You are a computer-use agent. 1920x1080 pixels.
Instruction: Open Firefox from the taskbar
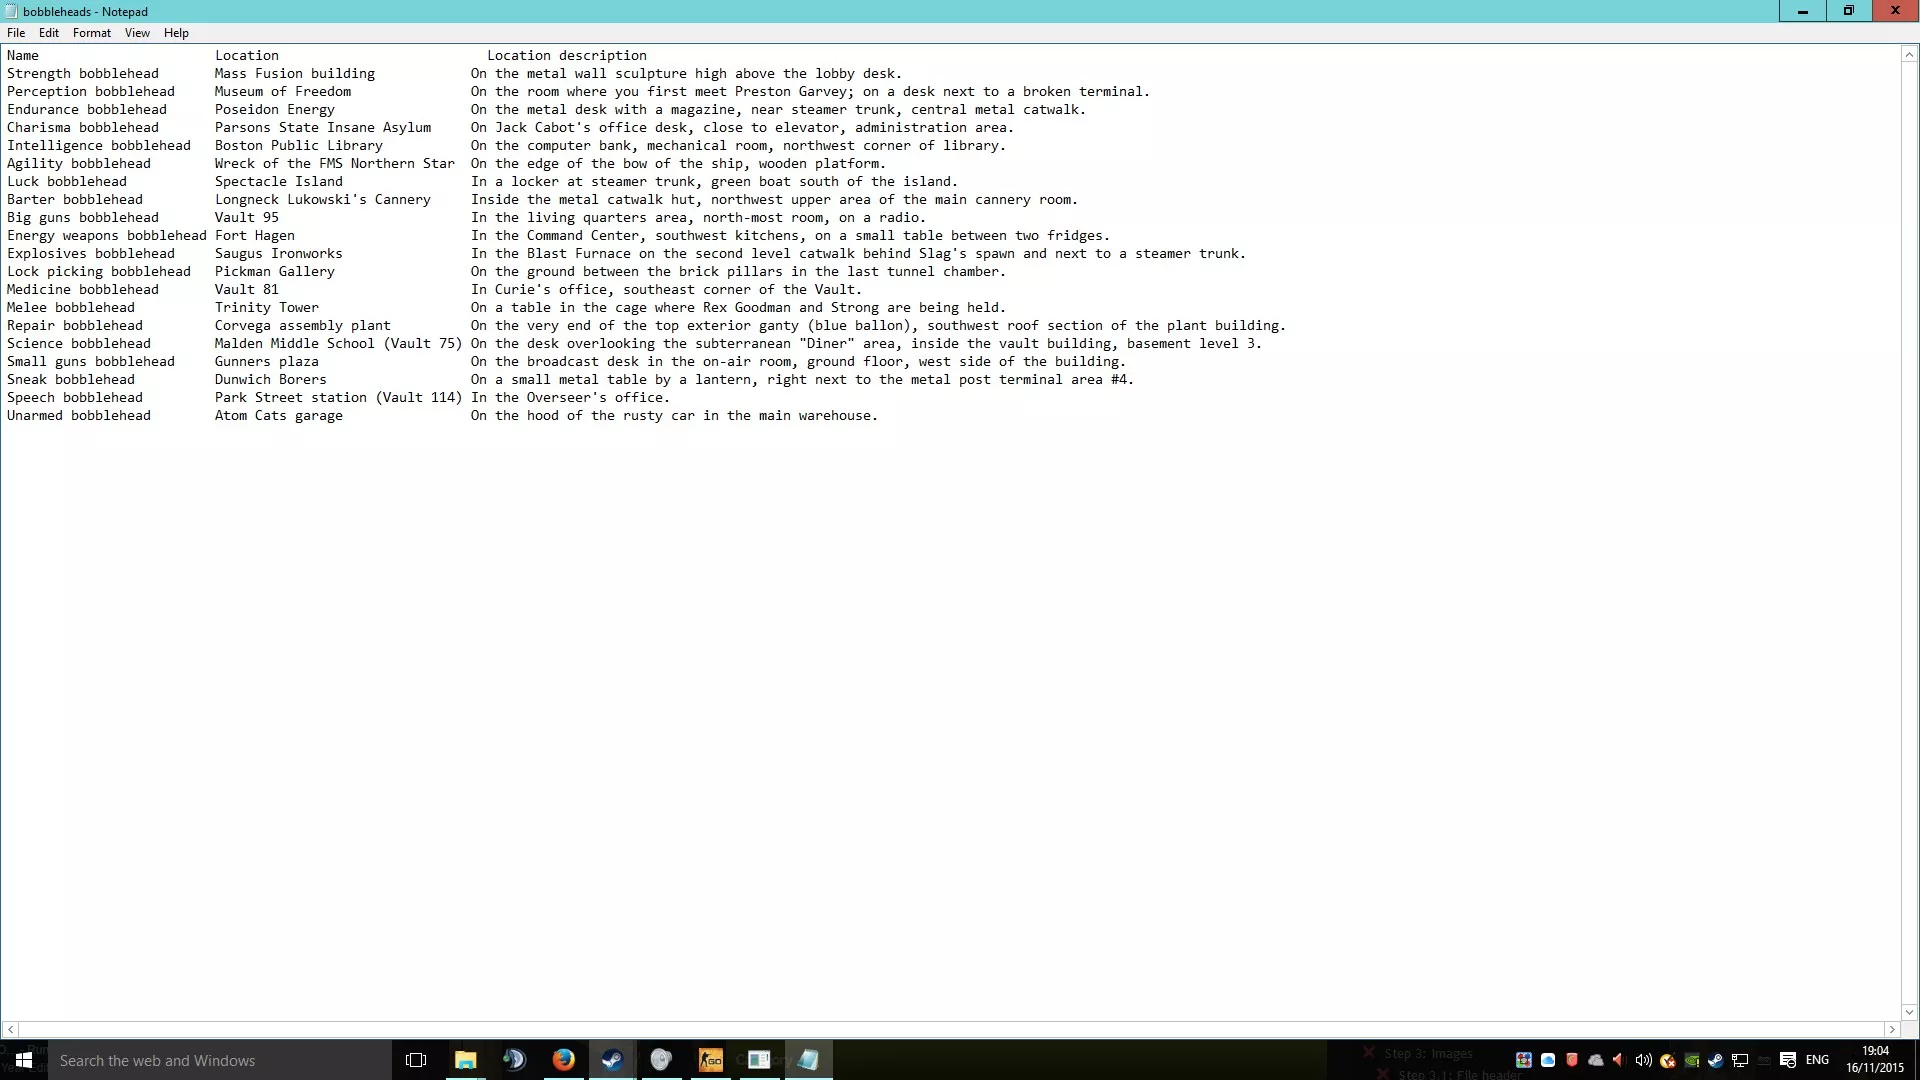pos(563,1060)
